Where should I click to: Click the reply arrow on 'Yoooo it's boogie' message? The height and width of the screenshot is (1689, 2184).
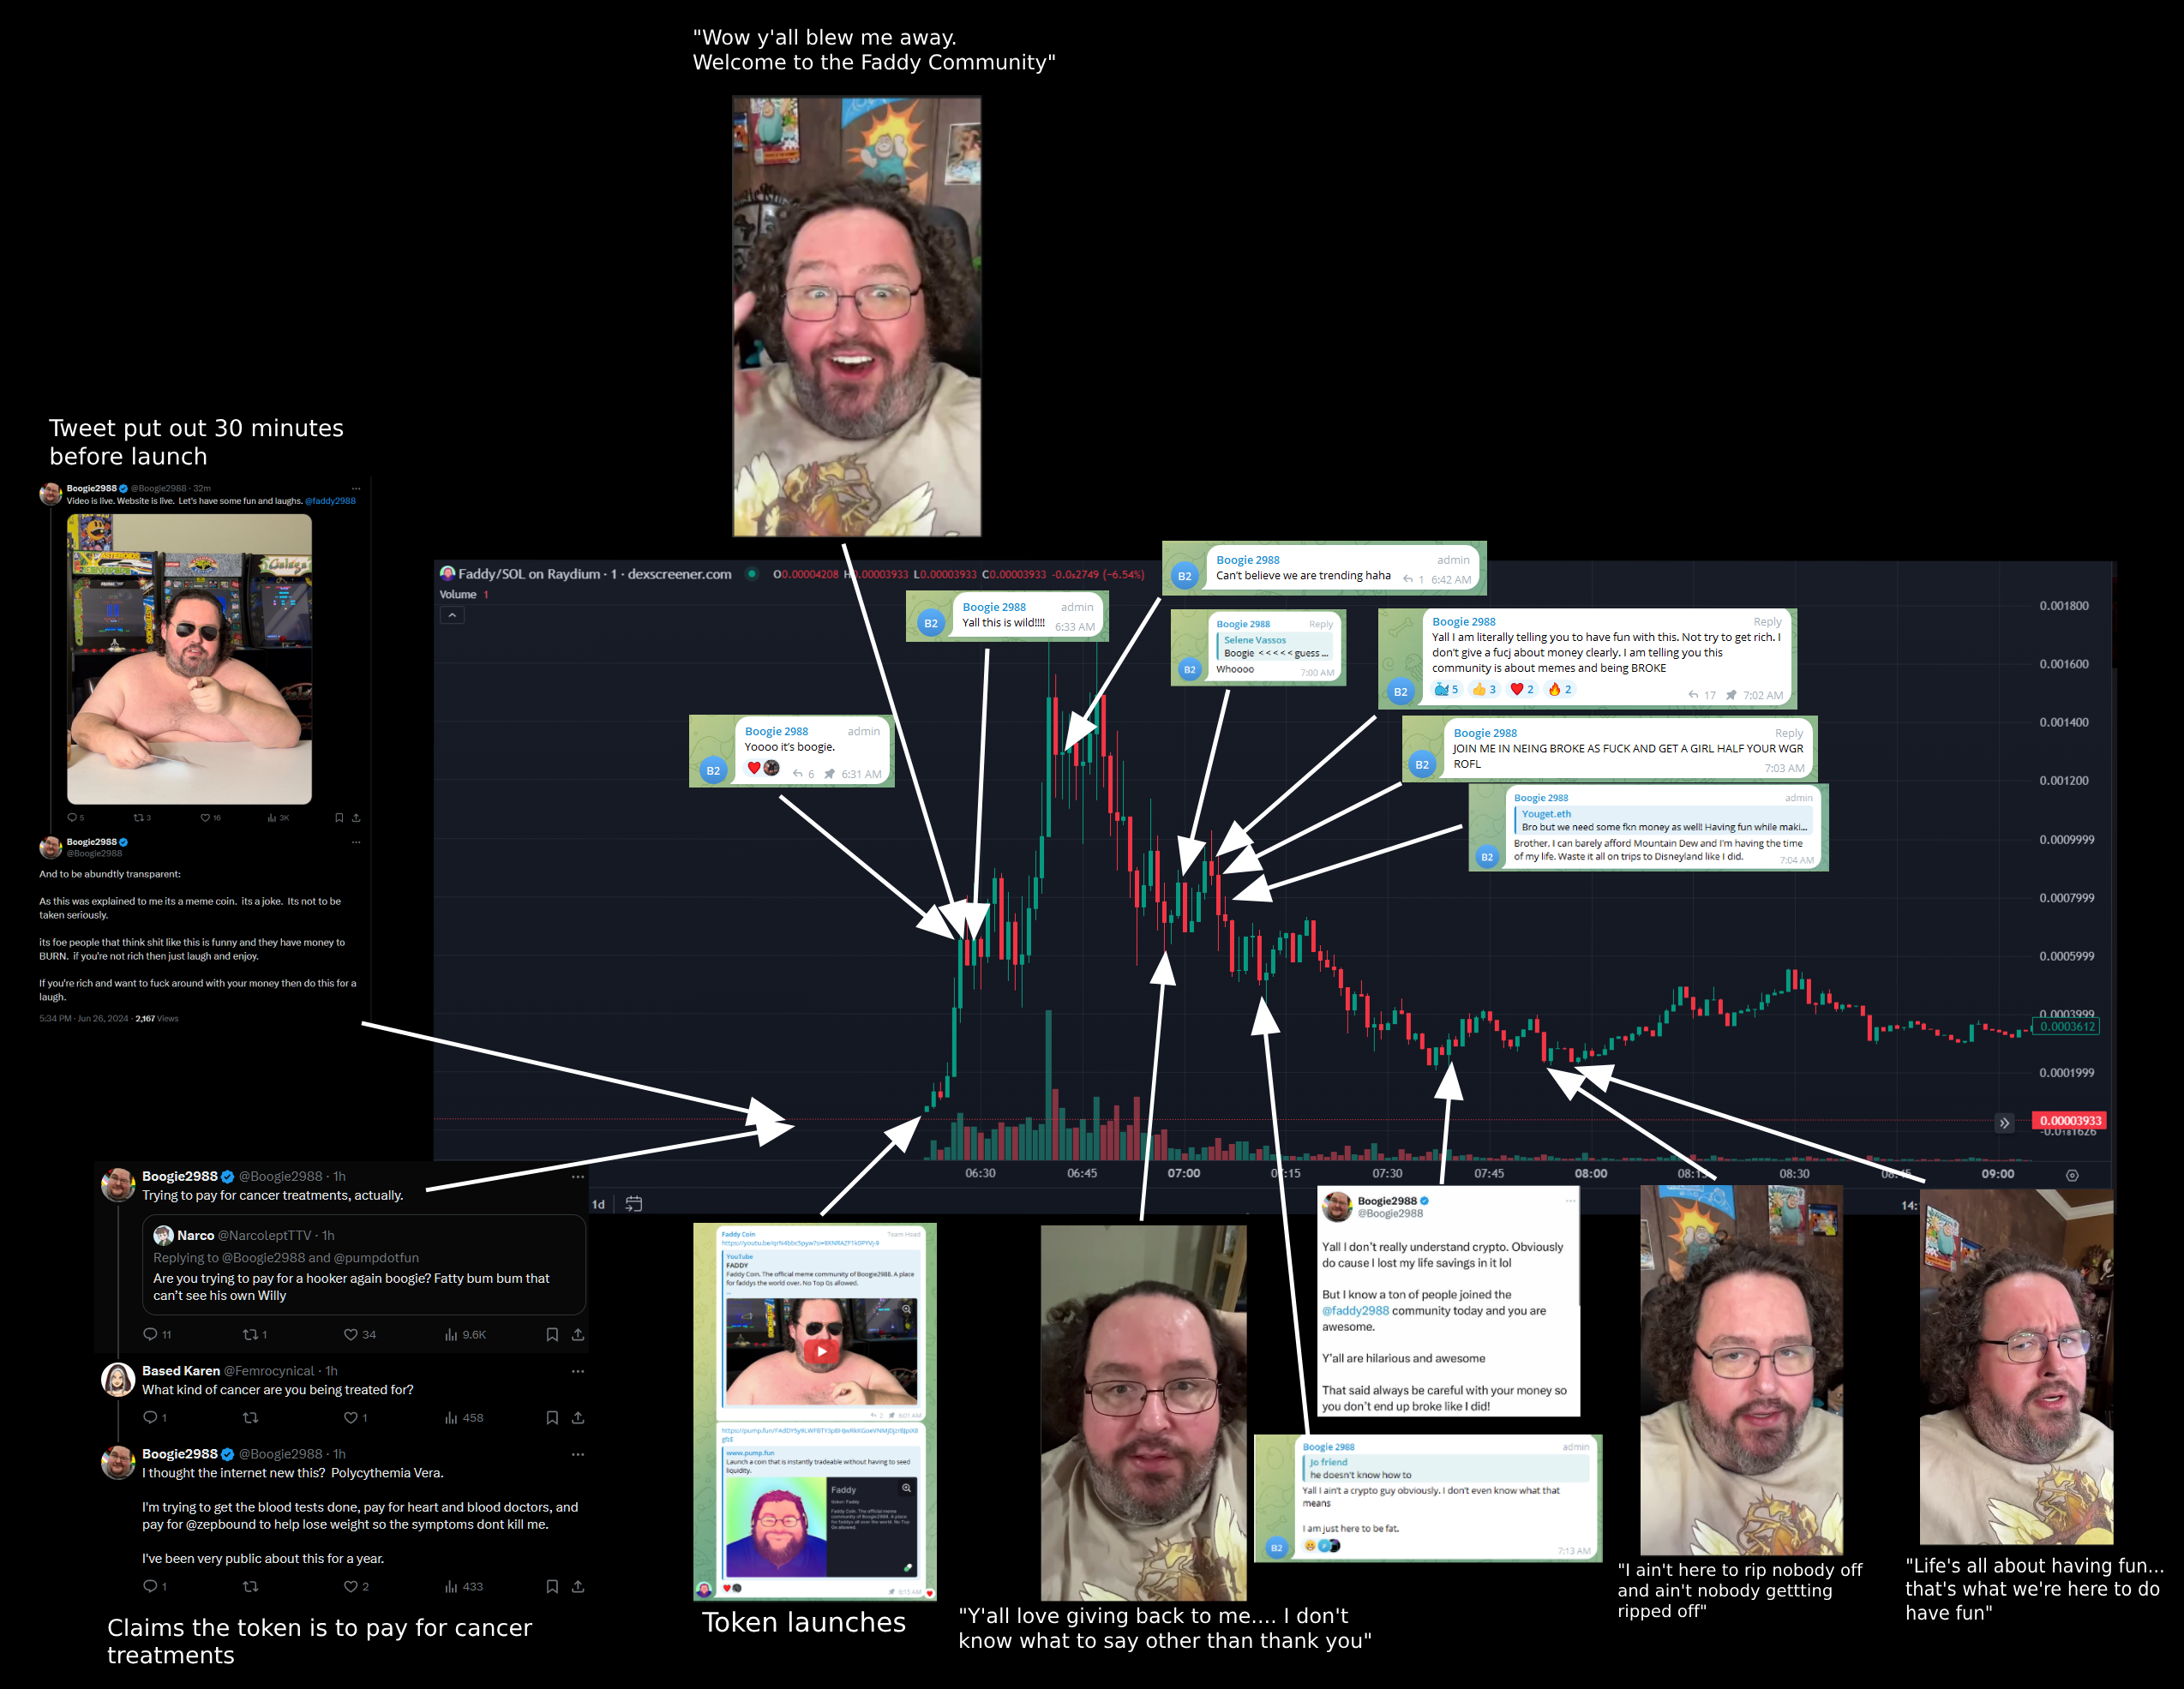coord(798,774)
